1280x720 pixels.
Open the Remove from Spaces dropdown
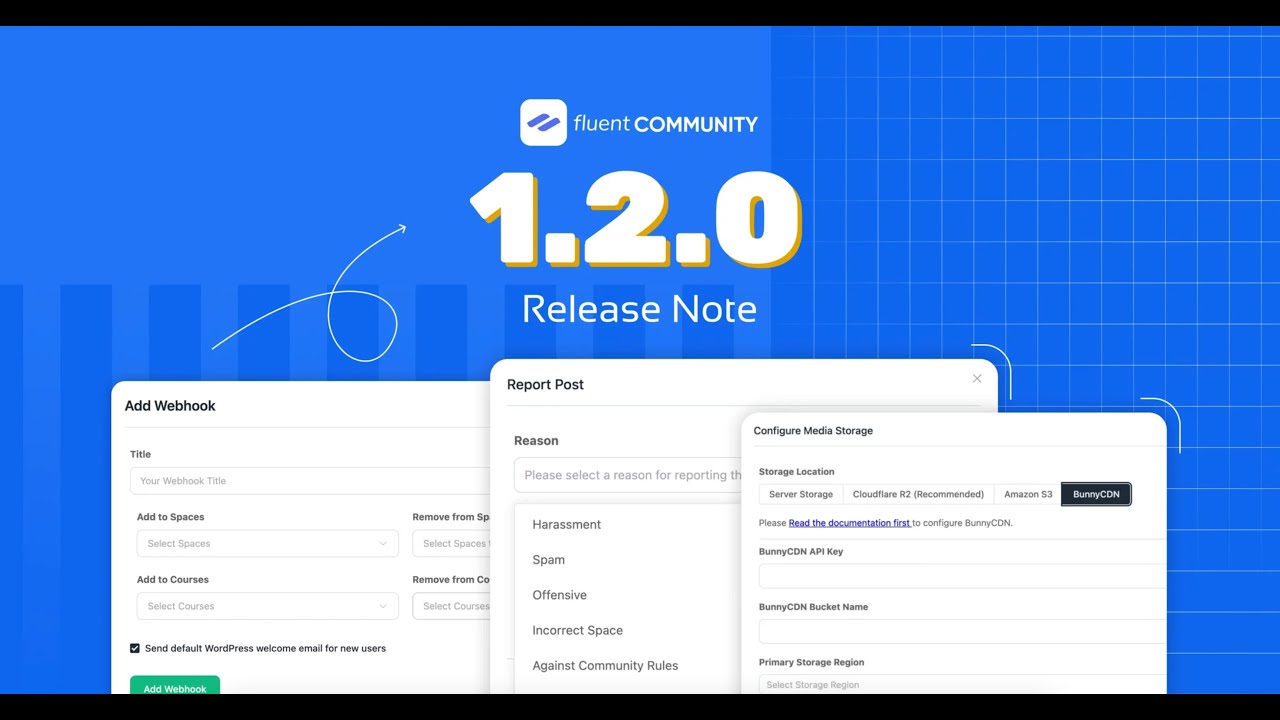click(x=451, y=543)
